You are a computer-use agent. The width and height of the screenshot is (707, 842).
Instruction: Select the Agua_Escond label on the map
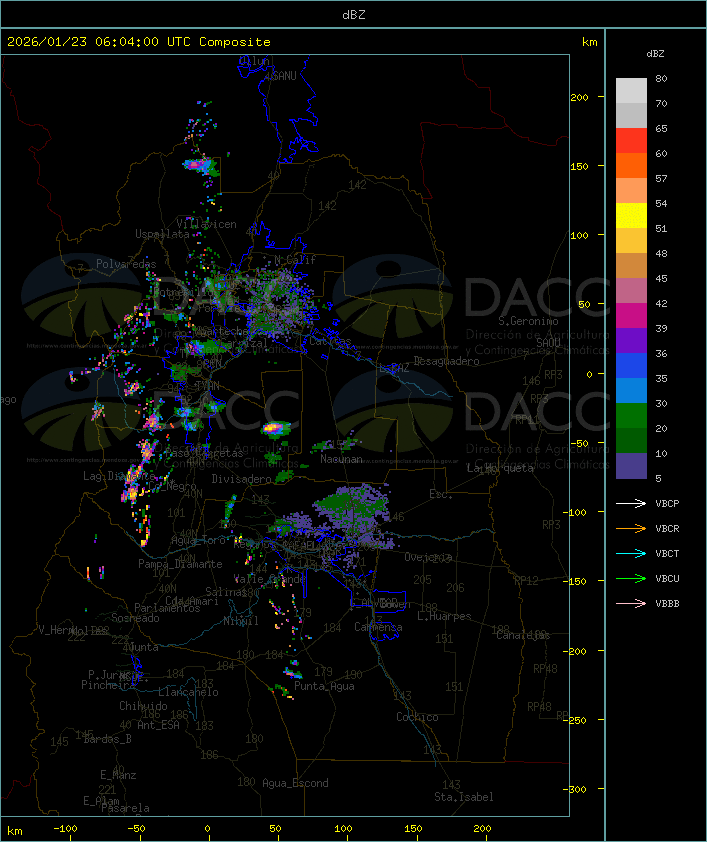point(295,783)
